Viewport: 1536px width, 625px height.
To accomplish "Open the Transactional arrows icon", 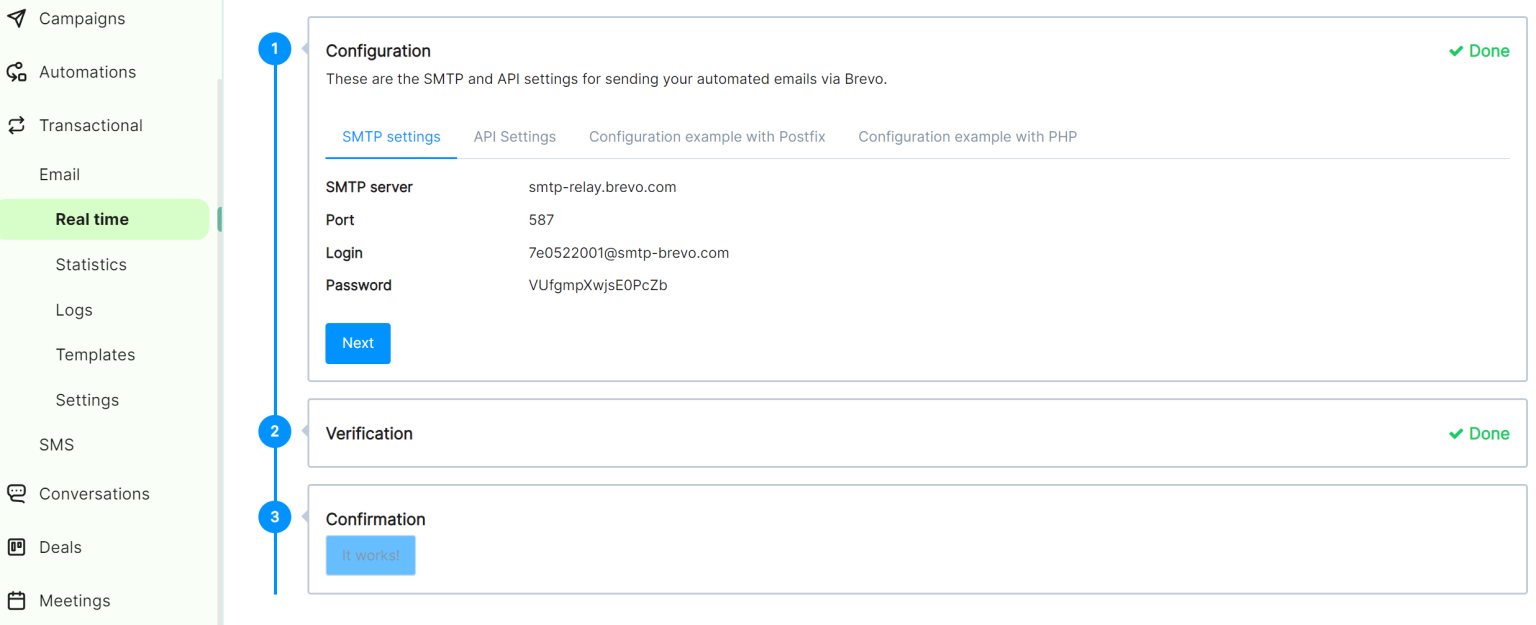I will (17, 124).
